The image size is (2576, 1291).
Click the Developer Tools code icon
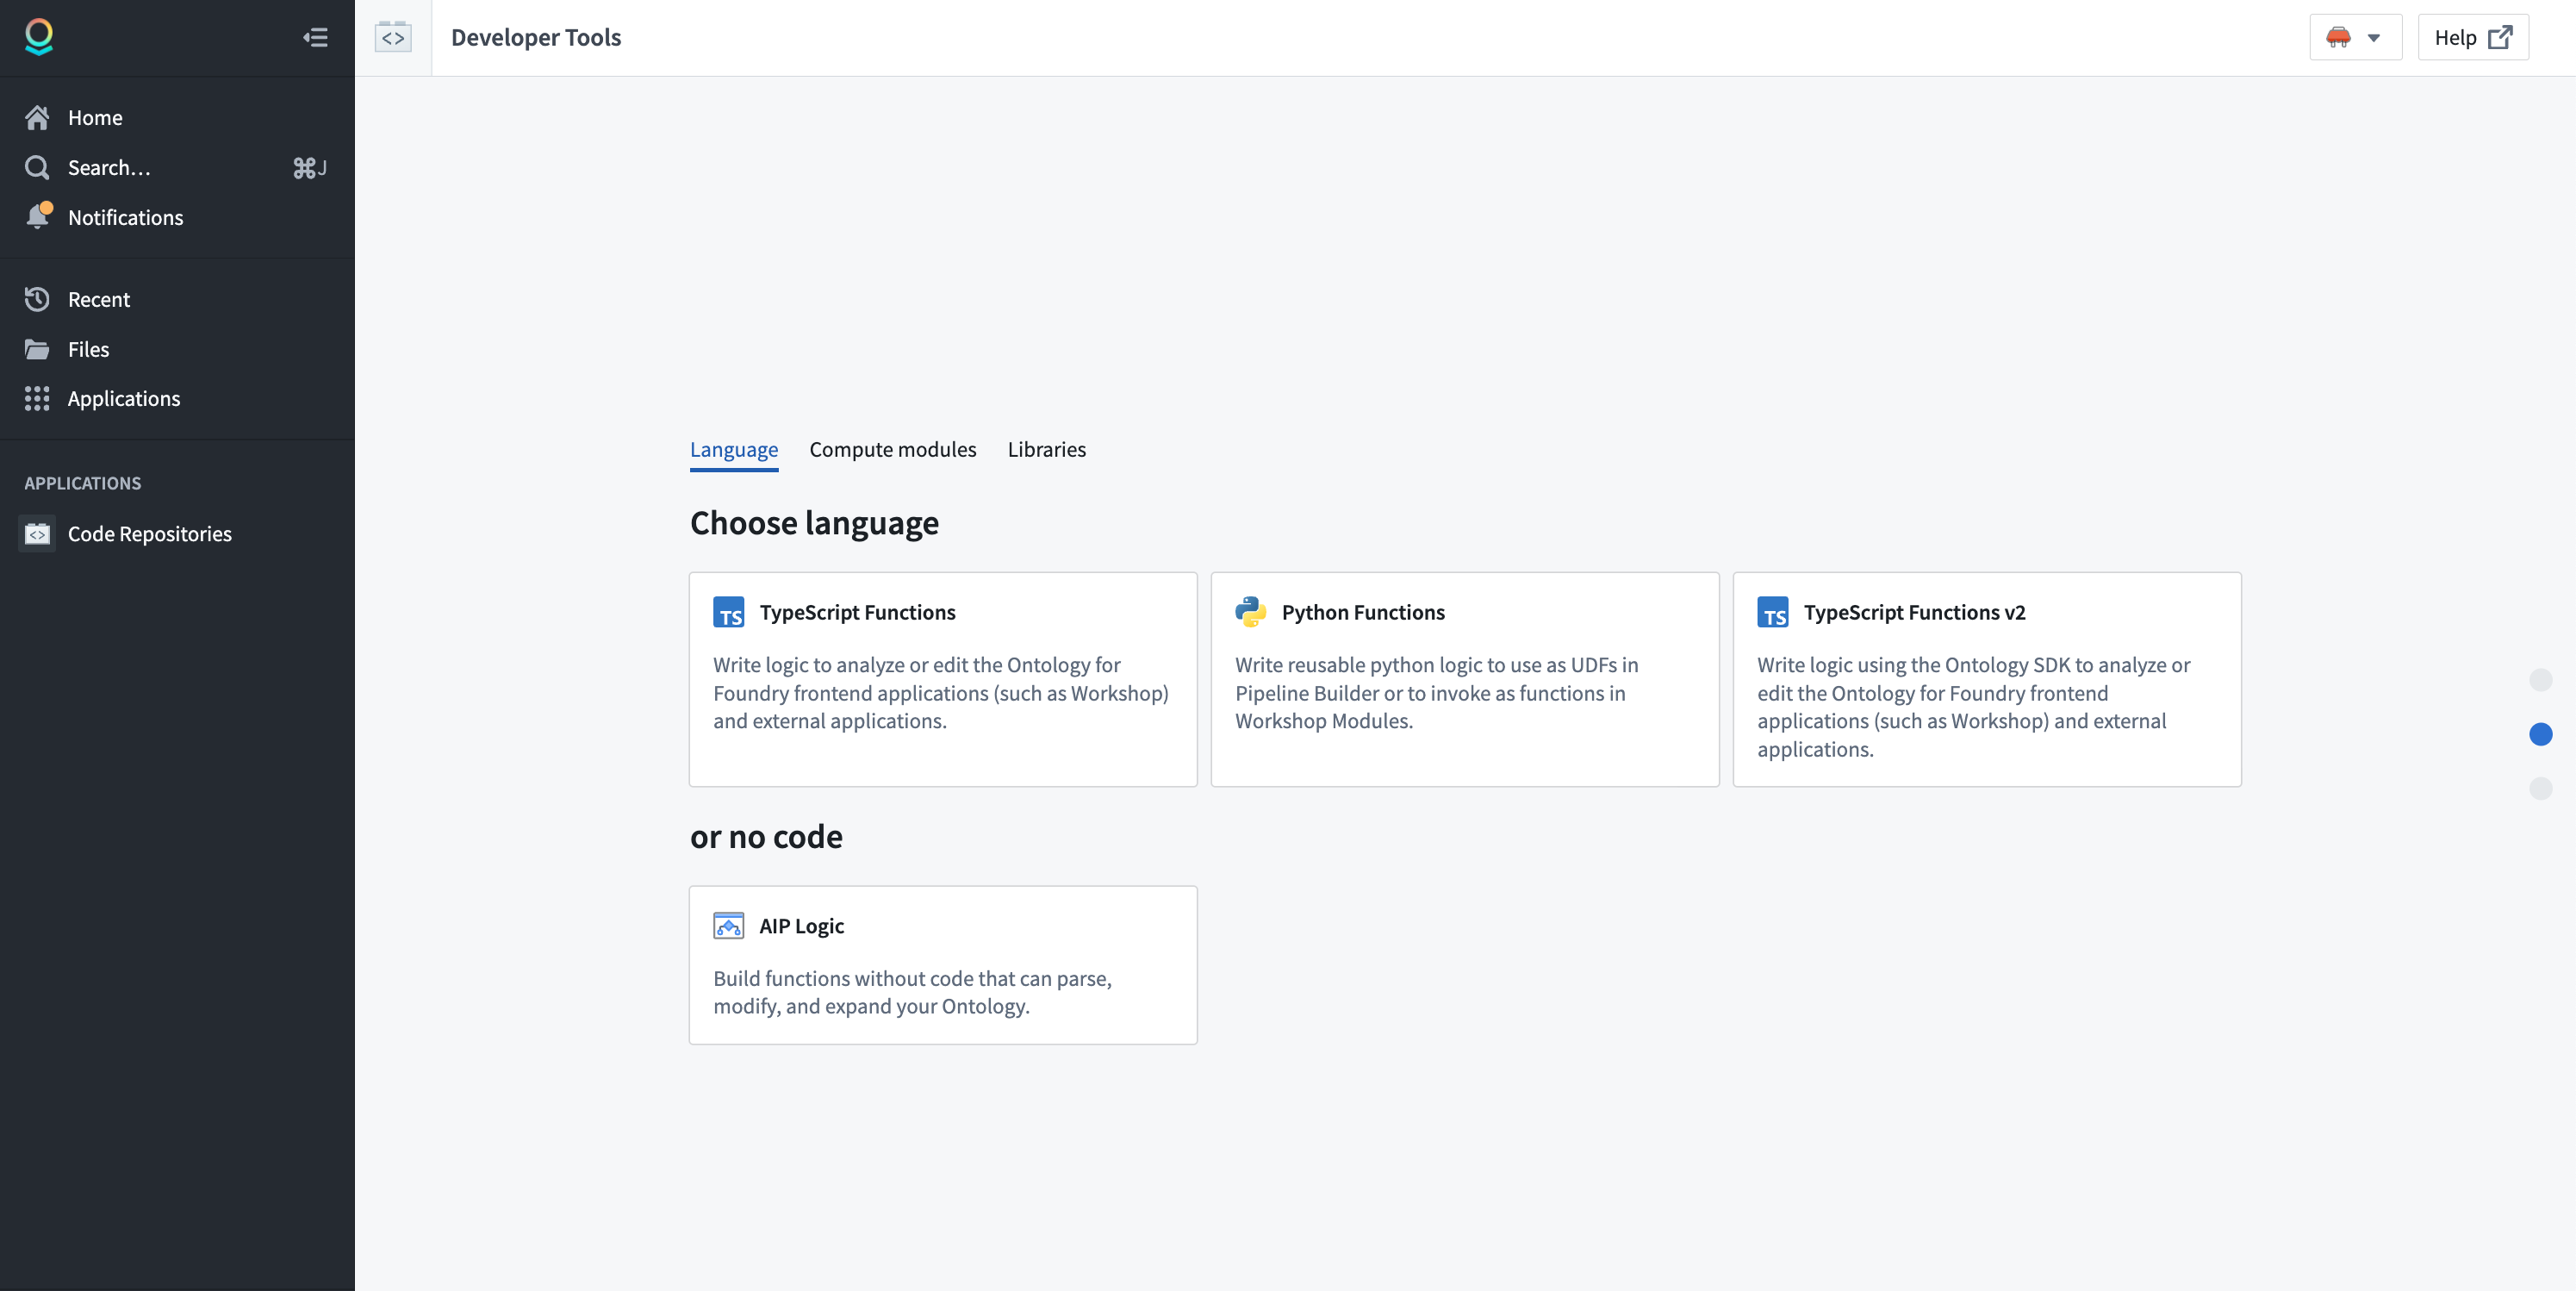coord(393,36)
